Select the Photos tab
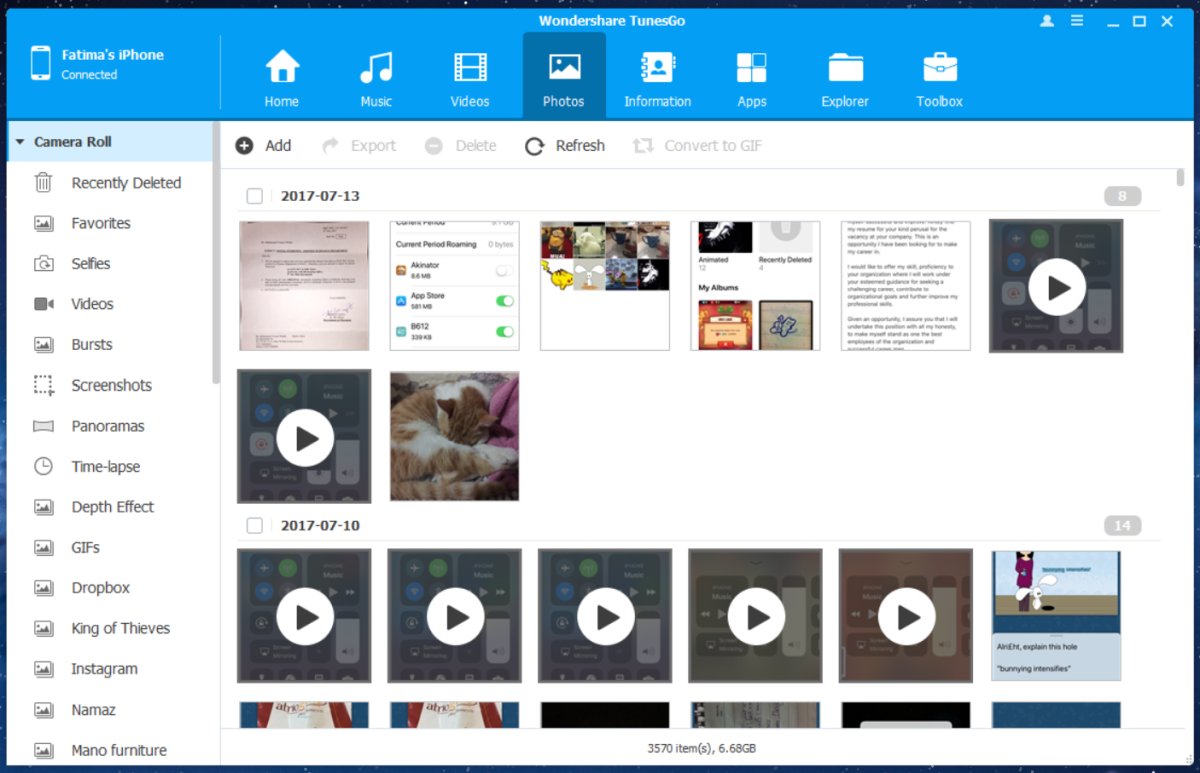 [564, 76]
